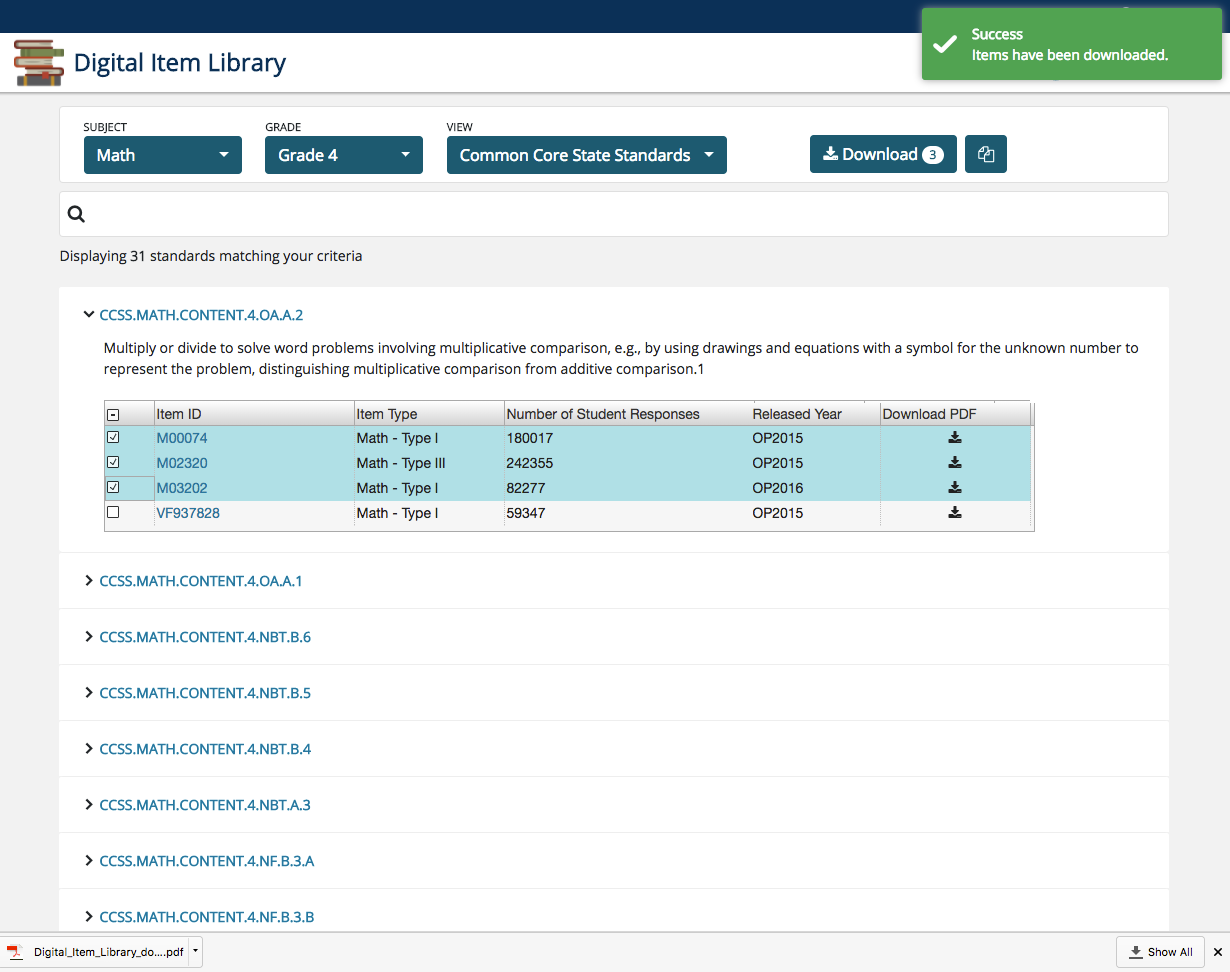The image size is (1230, 972).
Task: Check the VF937828 row checkbox
Action: point(113,513)
